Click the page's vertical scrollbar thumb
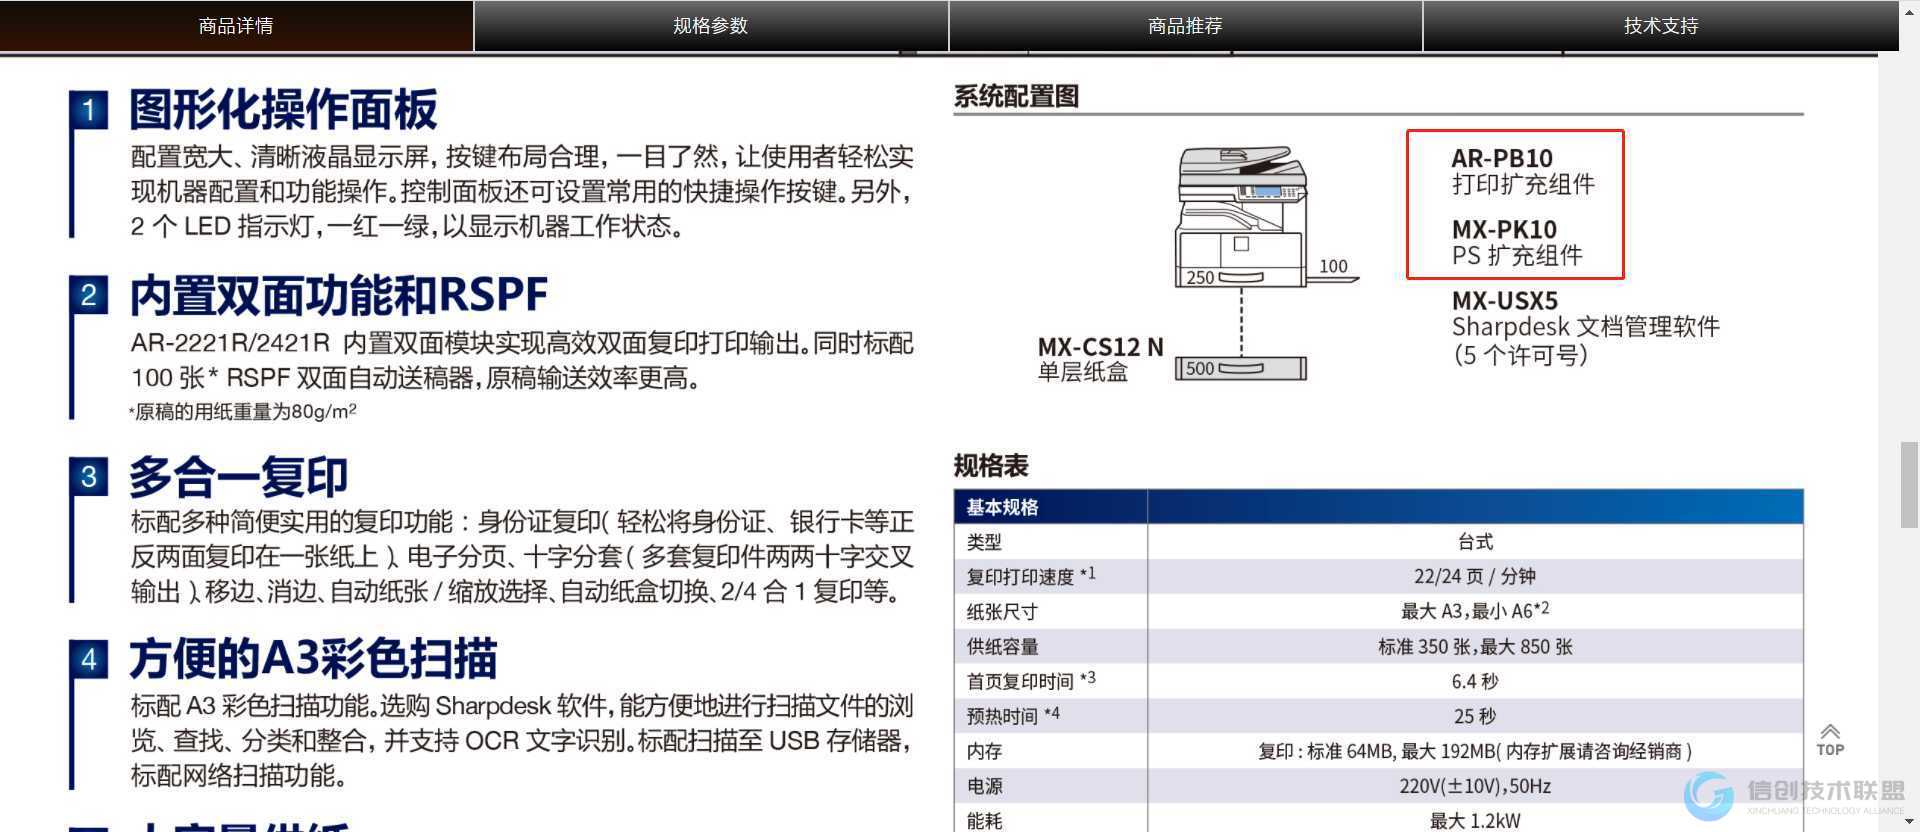This screenshot has width=1920, height=832. [1909, 484]
